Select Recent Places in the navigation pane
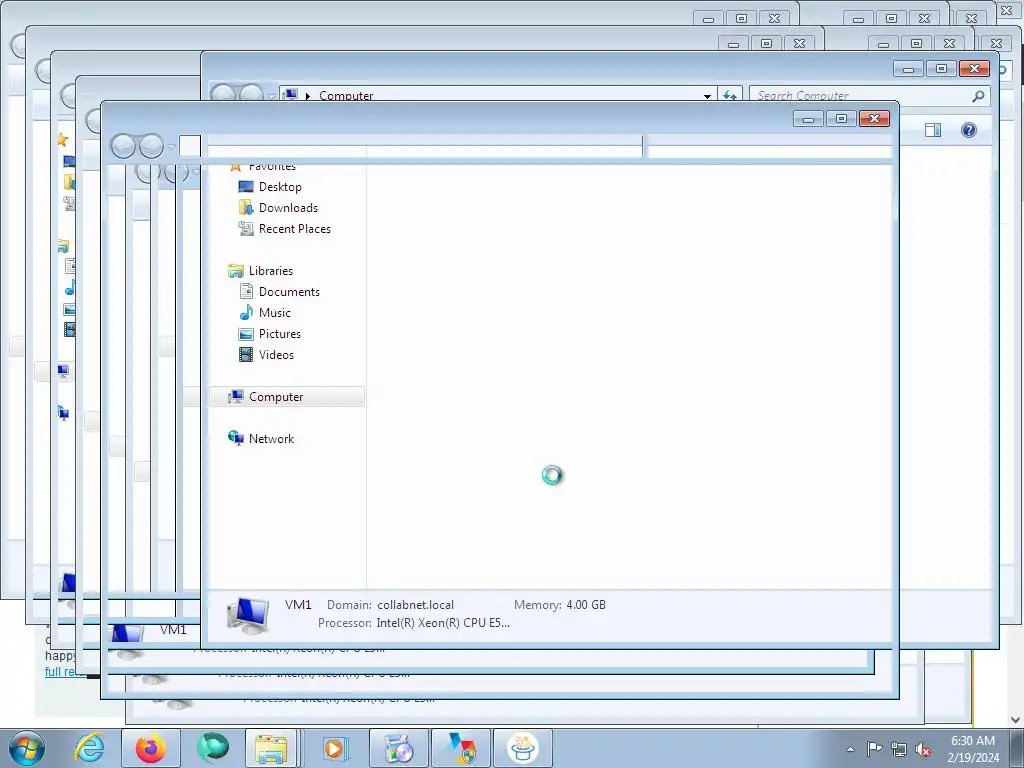Viewport: 1024px width, 768px height. (294, 229)
